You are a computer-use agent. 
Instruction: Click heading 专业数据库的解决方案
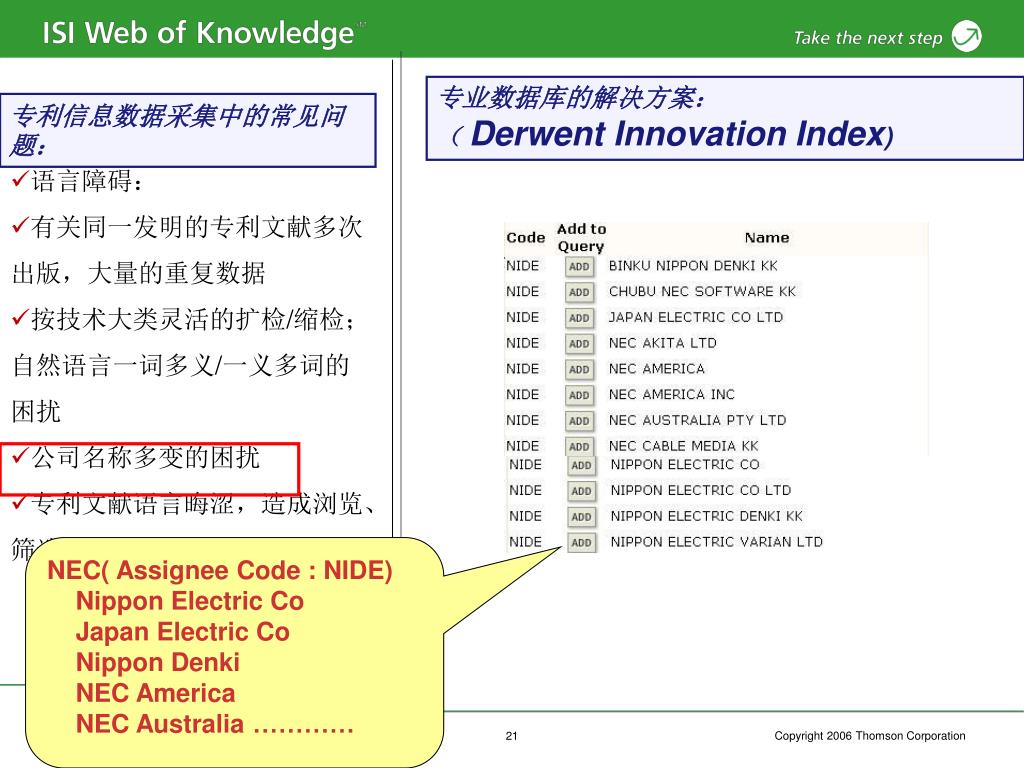(x=571, y=97)
